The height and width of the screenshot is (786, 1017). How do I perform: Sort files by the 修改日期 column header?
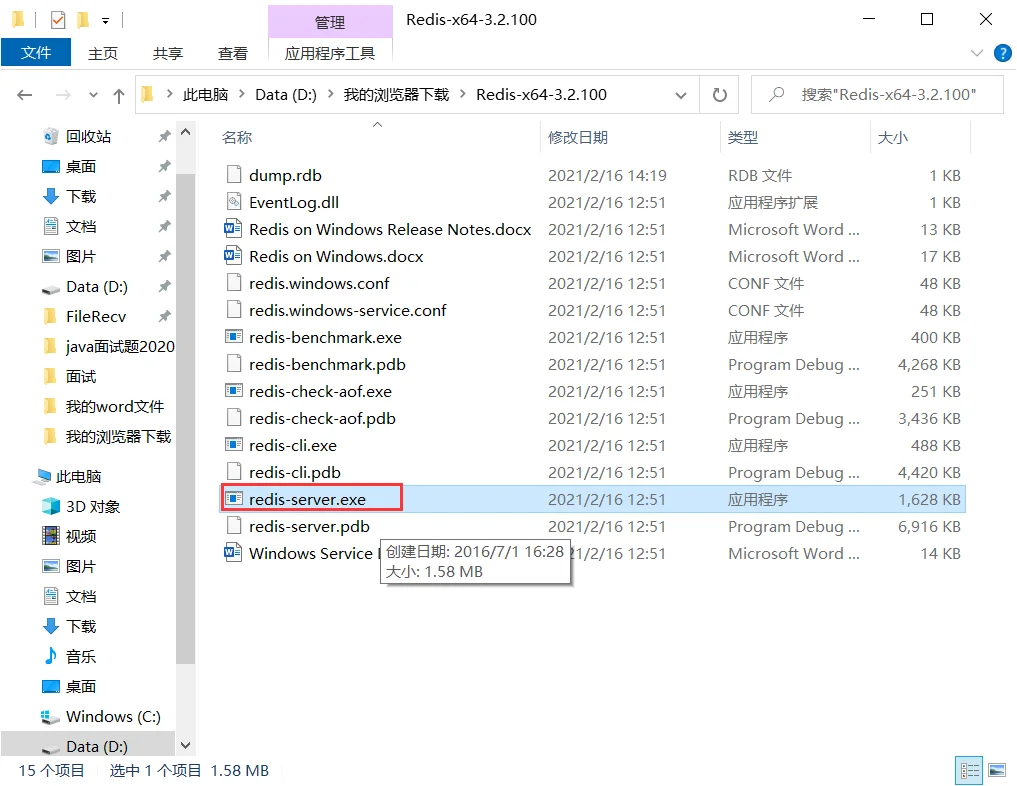click(577, 137)
